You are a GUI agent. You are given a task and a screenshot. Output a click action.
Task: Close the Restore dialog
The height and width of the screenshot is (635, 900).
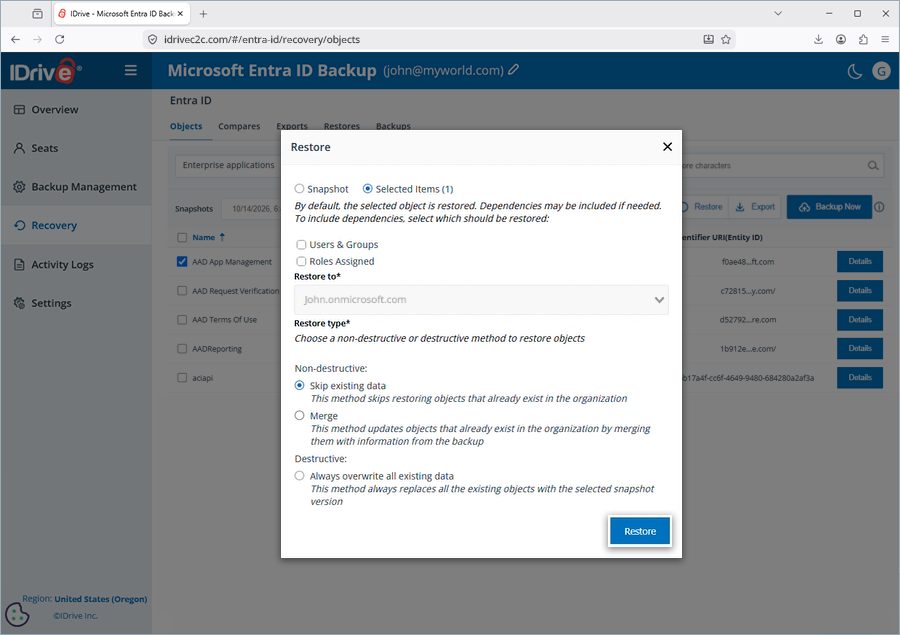tap(667, 147)
